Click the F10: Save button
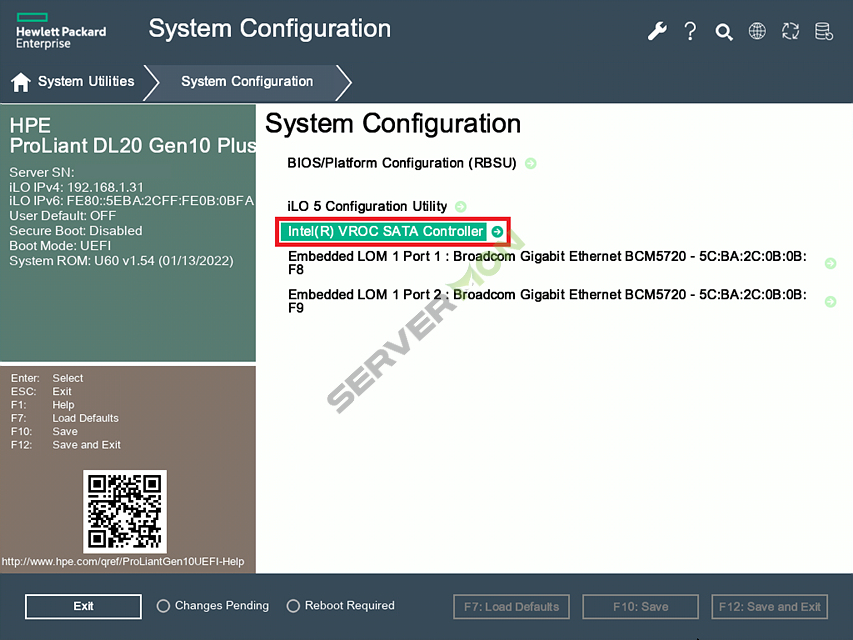The width and height of the screenshot is (853, 640). point(640,606)
